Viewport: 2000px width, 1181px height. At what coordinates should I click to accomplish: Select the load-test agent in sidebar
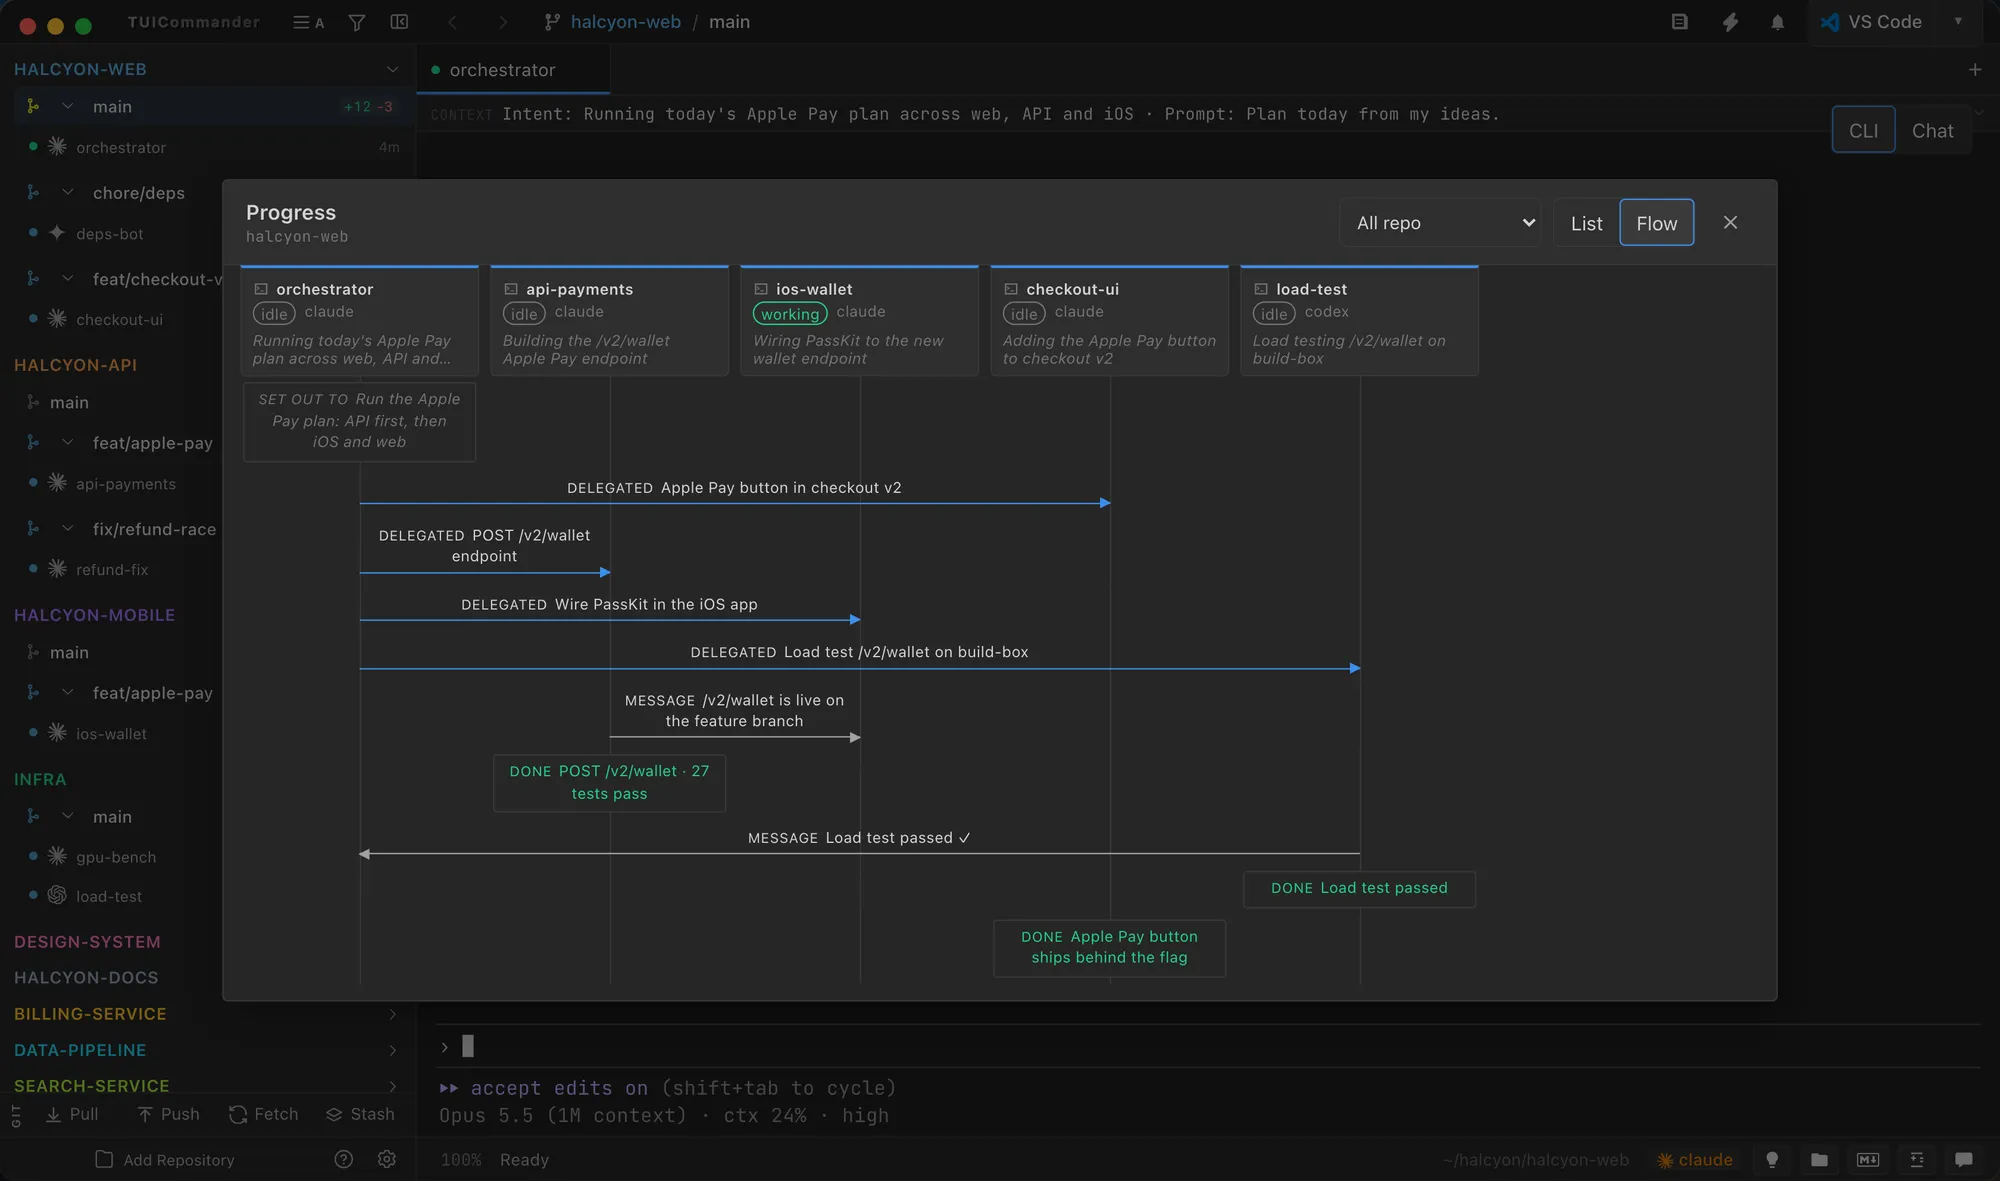[x=108, y=896]
